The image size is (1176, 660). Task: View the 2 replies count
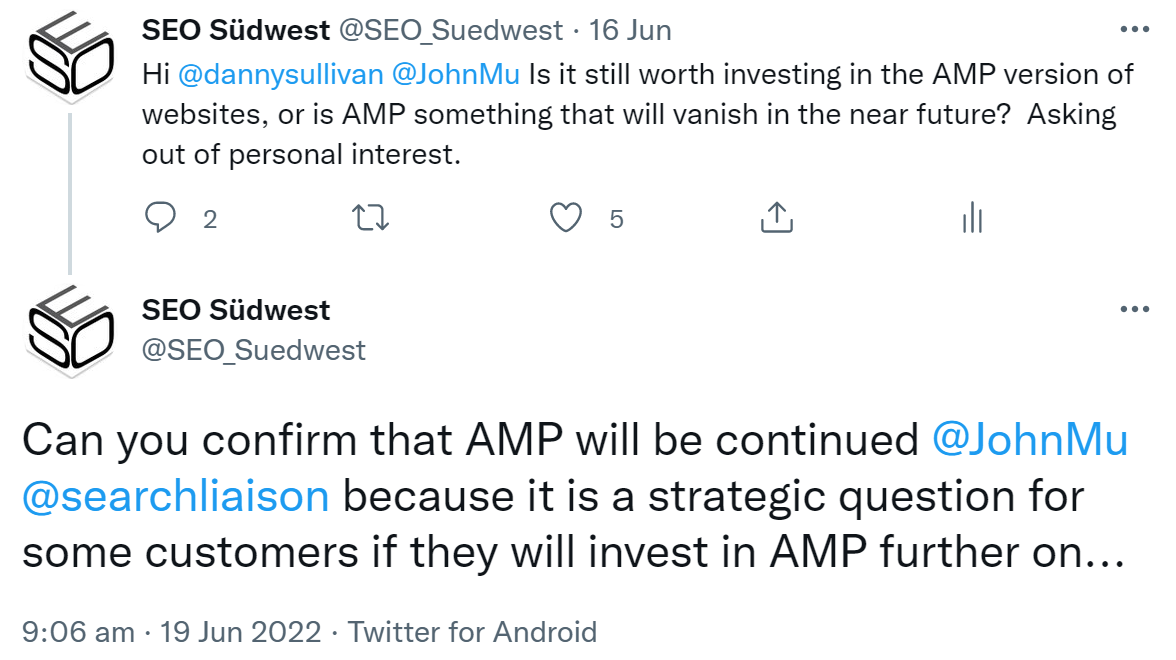(x=211, y=219)
